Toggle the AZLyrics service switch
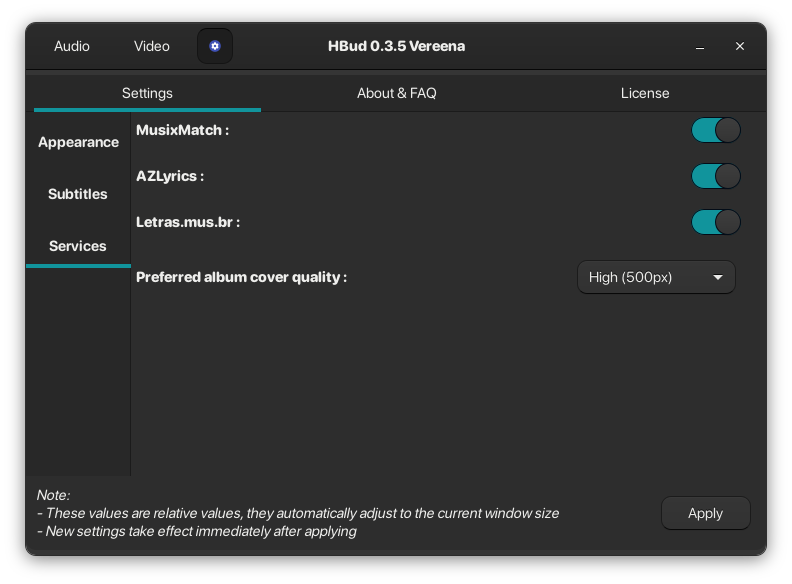The height and width of the screenshot is (584, 792). coord(716,176)
